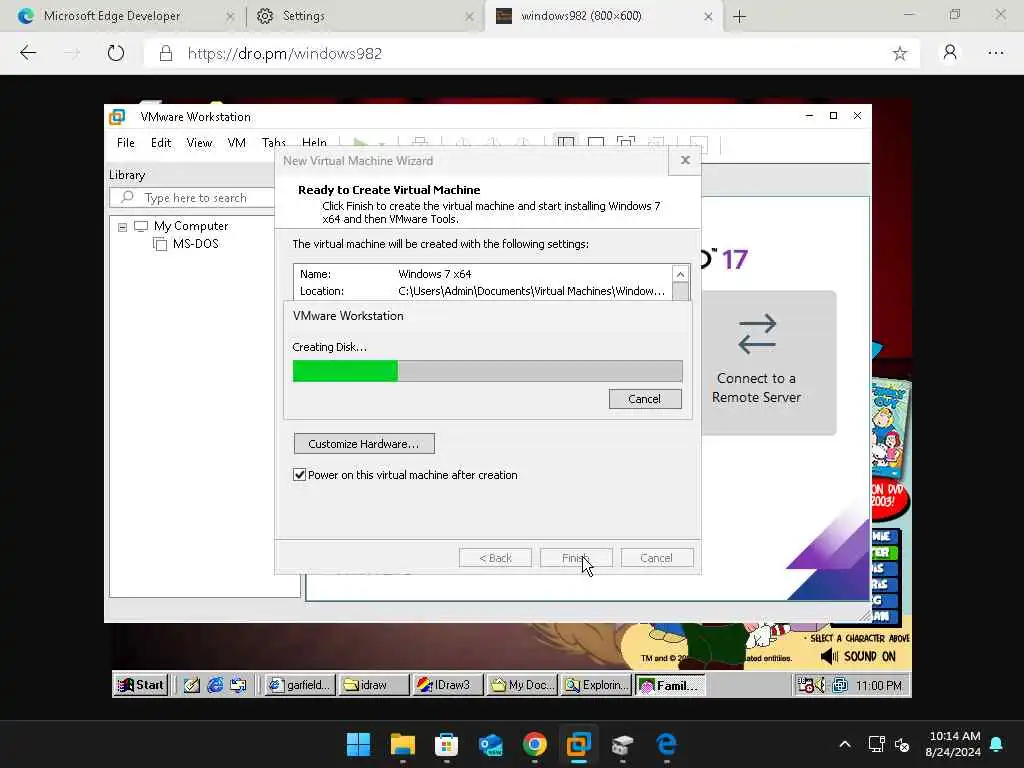Image resolution: width=1024 pixels, height=768 pixels.
Task: Click the Windows 98 Start button
Action: tap(140, 685)
